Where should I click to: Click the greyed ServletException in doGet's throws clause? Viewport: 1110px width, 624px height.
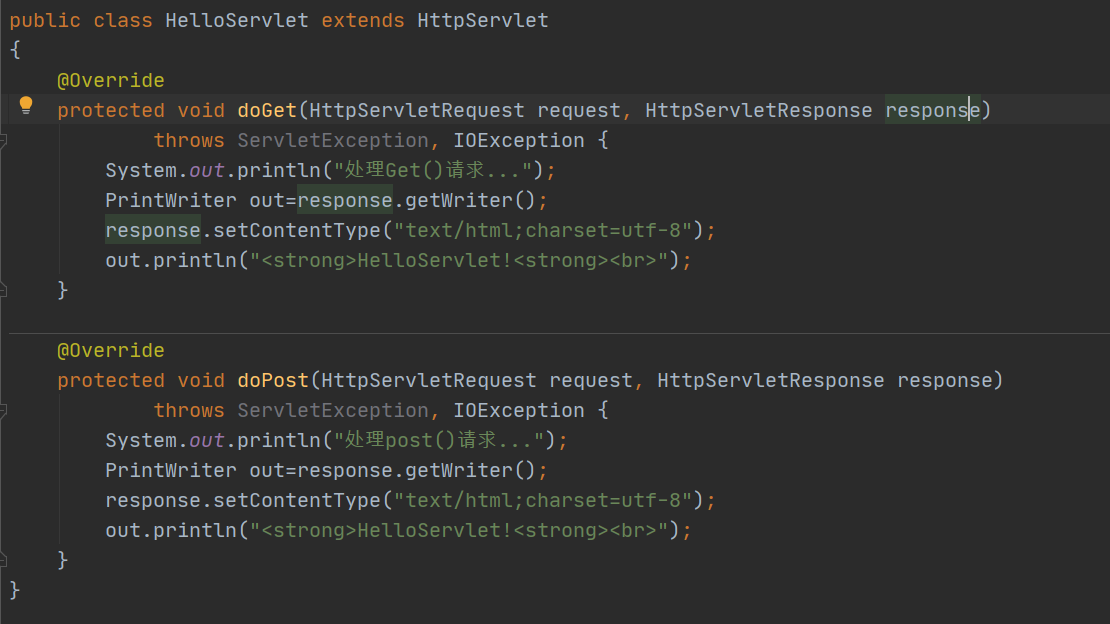pyautogui.click(x=333, y=140)
